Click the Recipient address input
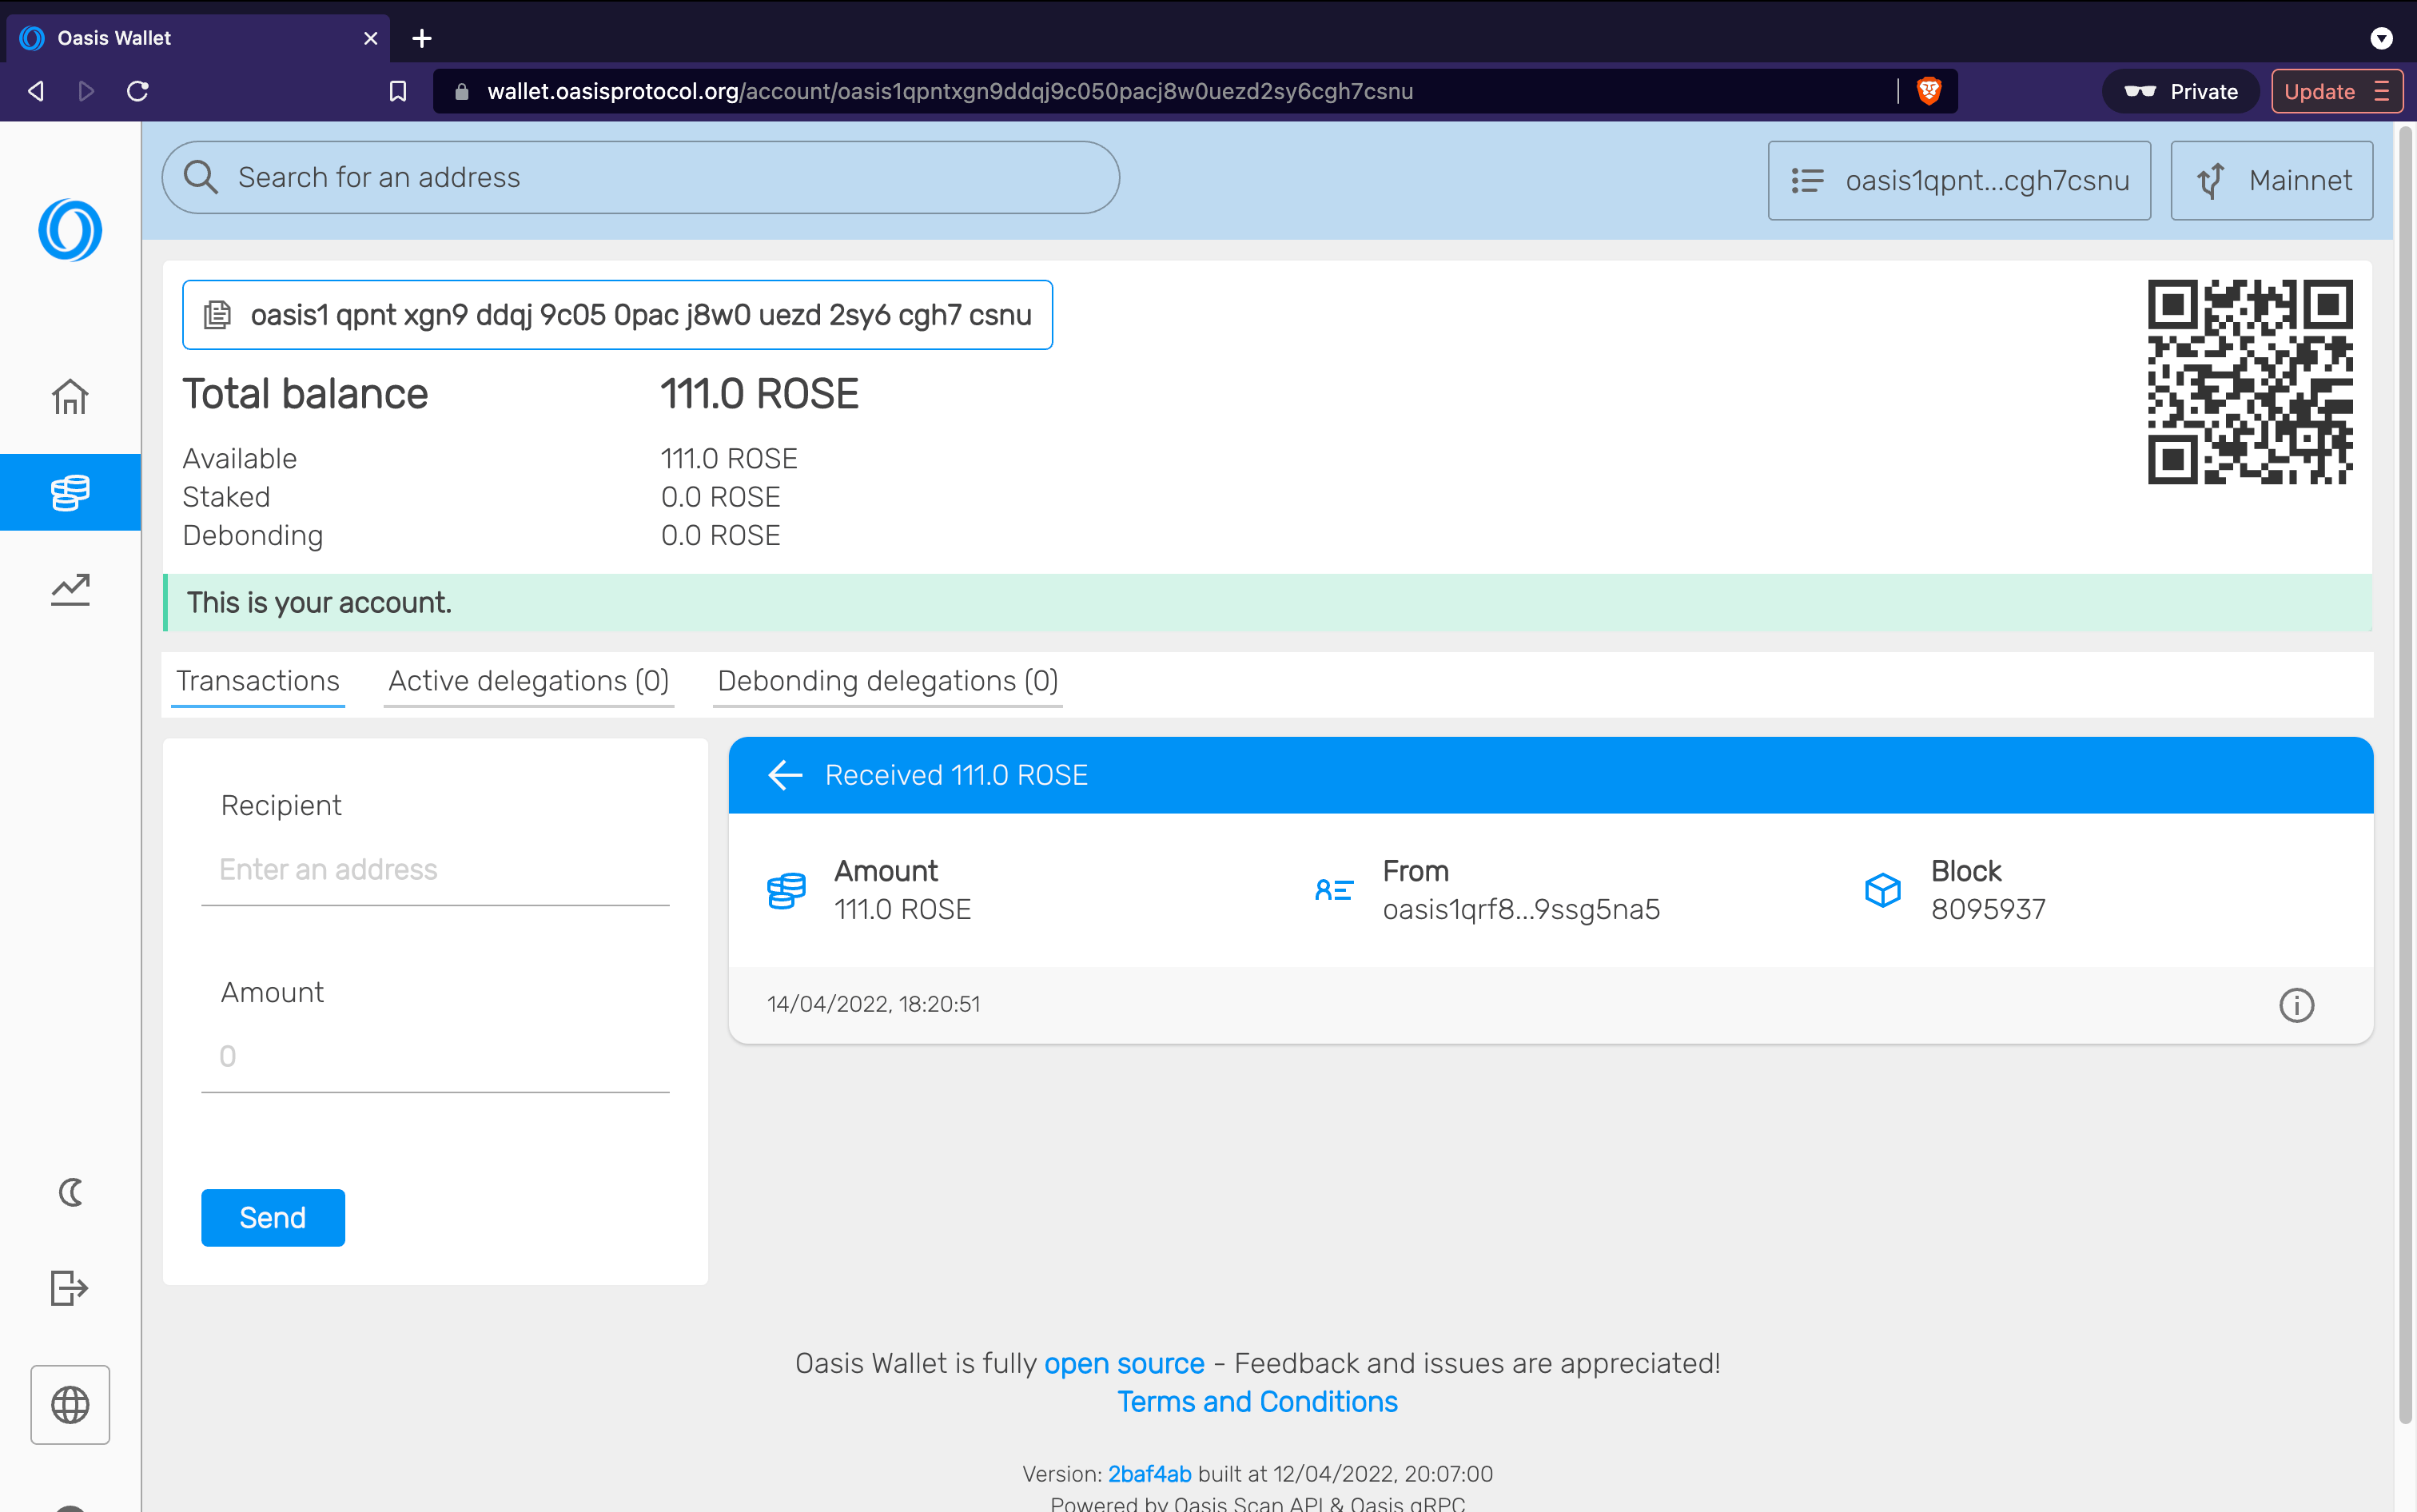This screenshot has width=2417, height=1512. (435, 870)
